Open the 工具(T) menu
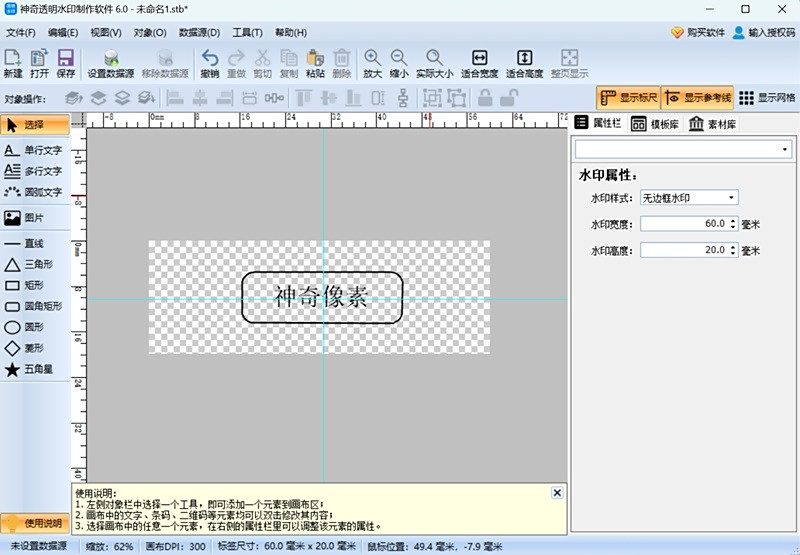This screenshot has height=555, width=800. click(247, 33)
